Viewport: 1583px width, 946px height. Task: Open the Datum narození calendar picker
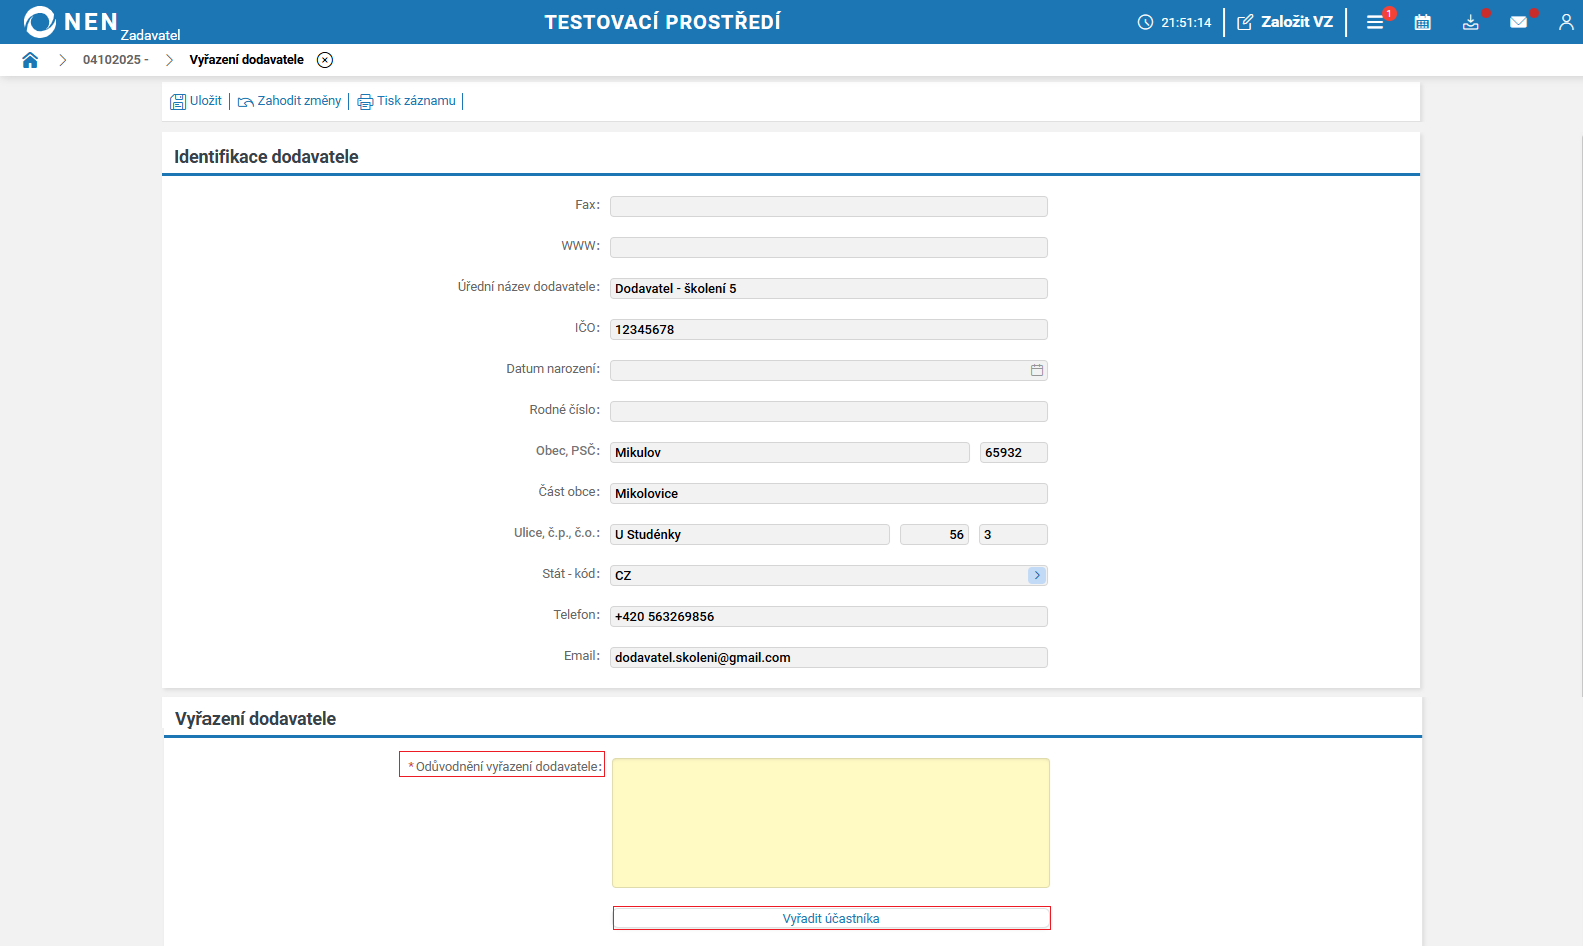click(x=1037, y=370)
